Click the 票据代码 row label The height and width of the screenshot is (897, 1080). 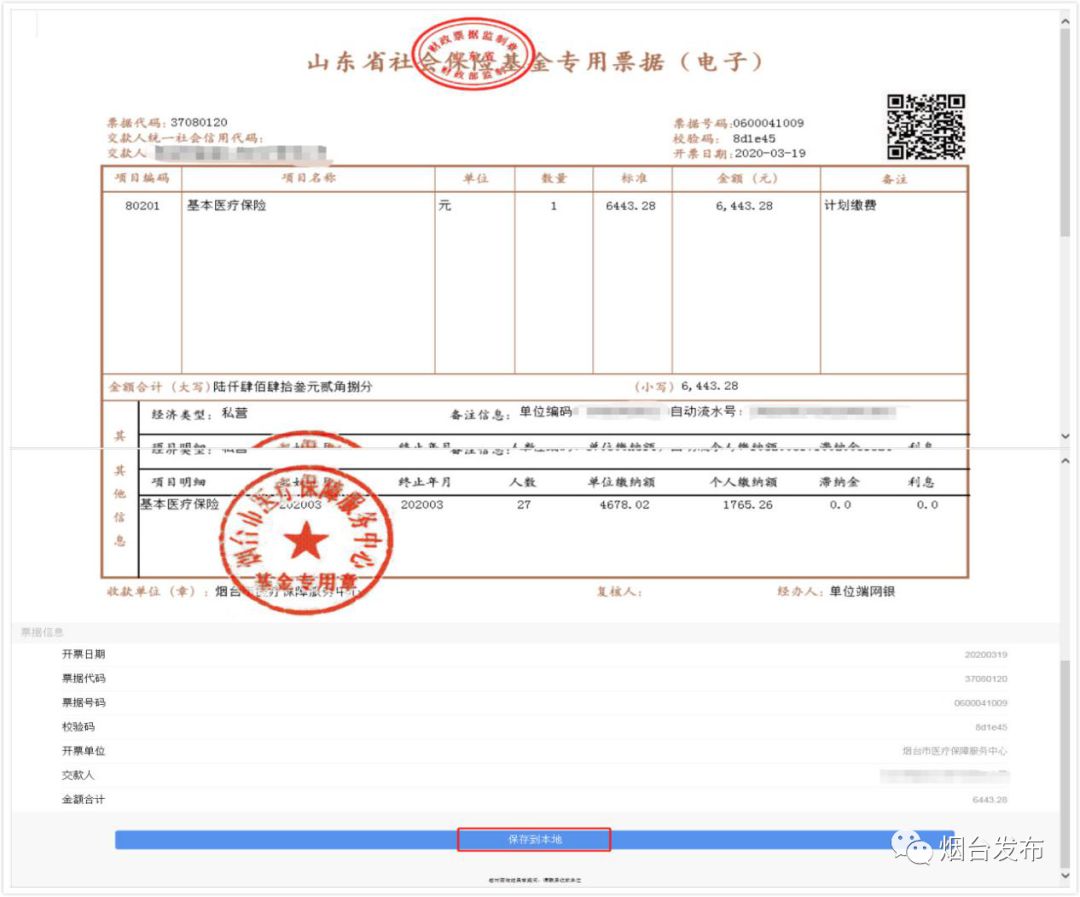[83, 678]
